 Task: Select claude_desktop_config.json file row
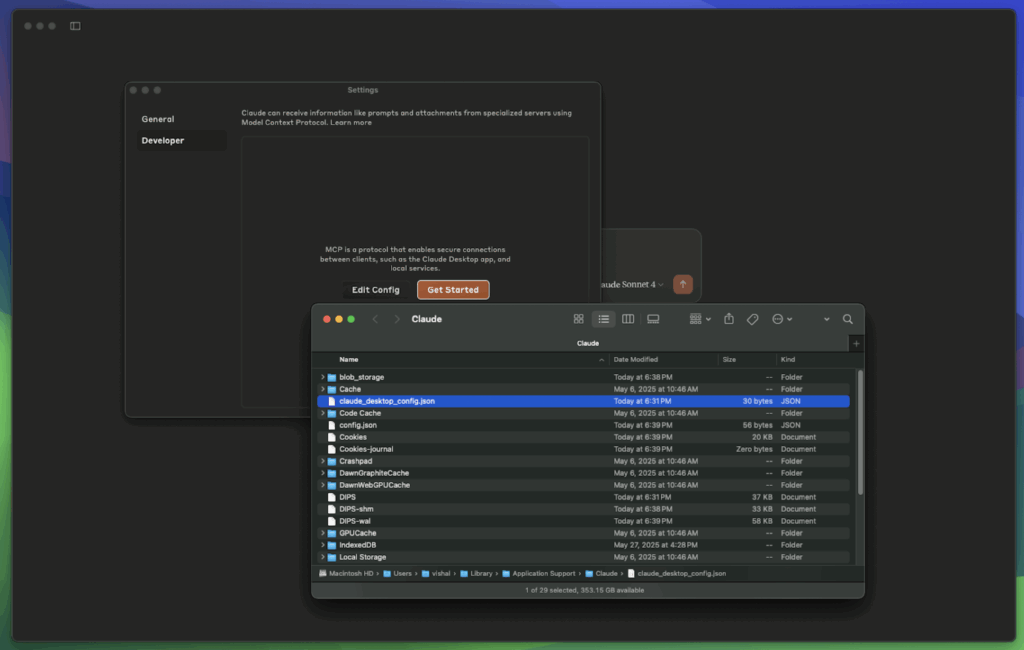pyautogui.click(x=583, y=401)
